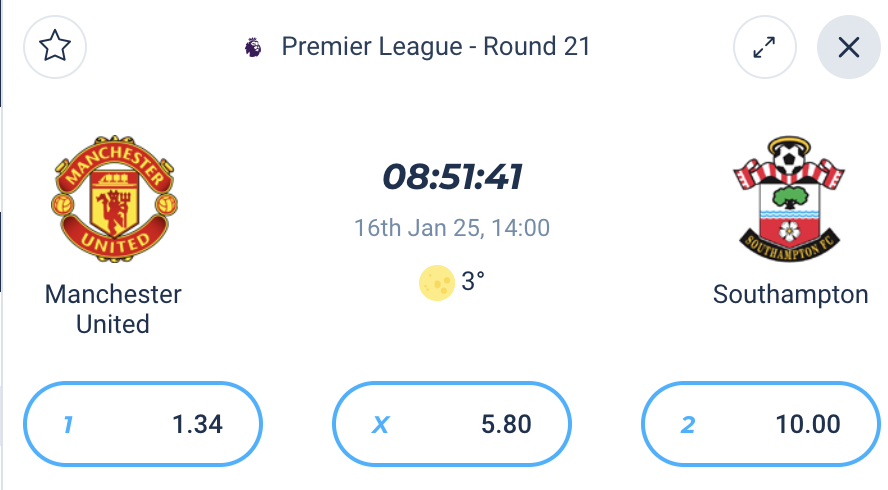Viewport: 888px width, 490px height.
Task: Select draw odds 5.80
Action: click(x=452, y=424)
